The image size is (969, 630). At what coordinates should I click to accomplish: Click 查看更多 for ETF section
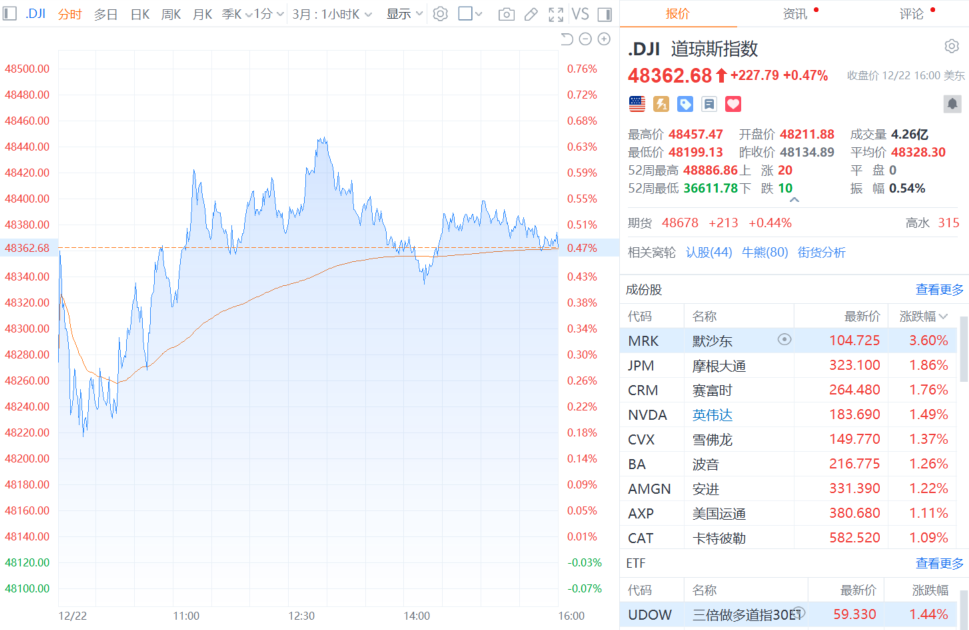(x=939, y=563)
